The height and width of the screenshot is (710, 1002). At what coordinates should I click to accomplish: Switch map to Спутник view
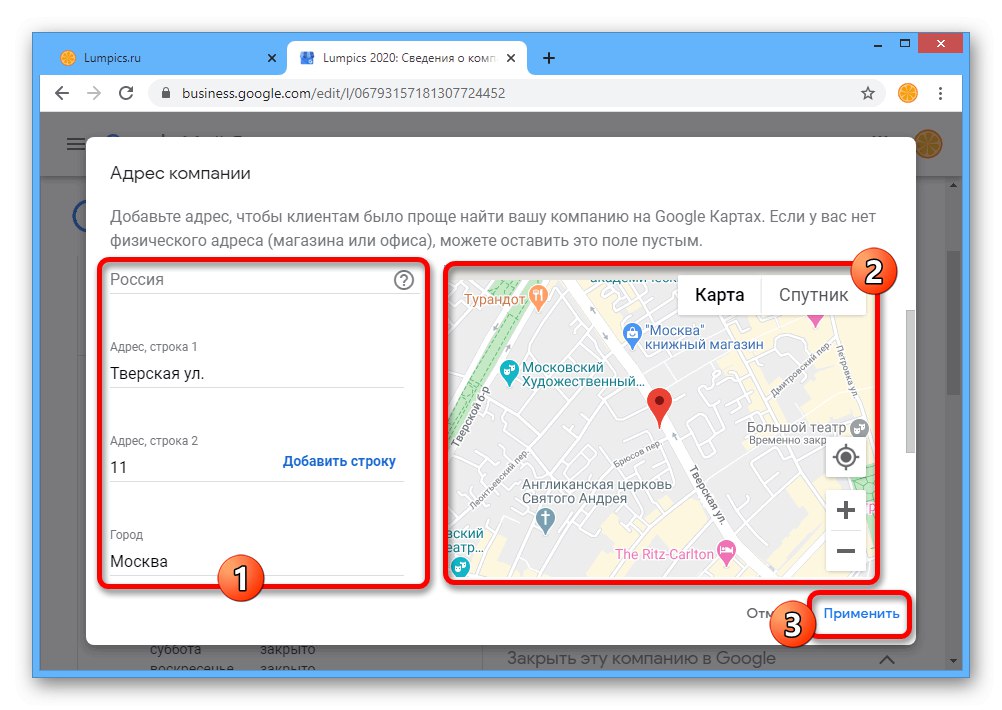(813, 295)
